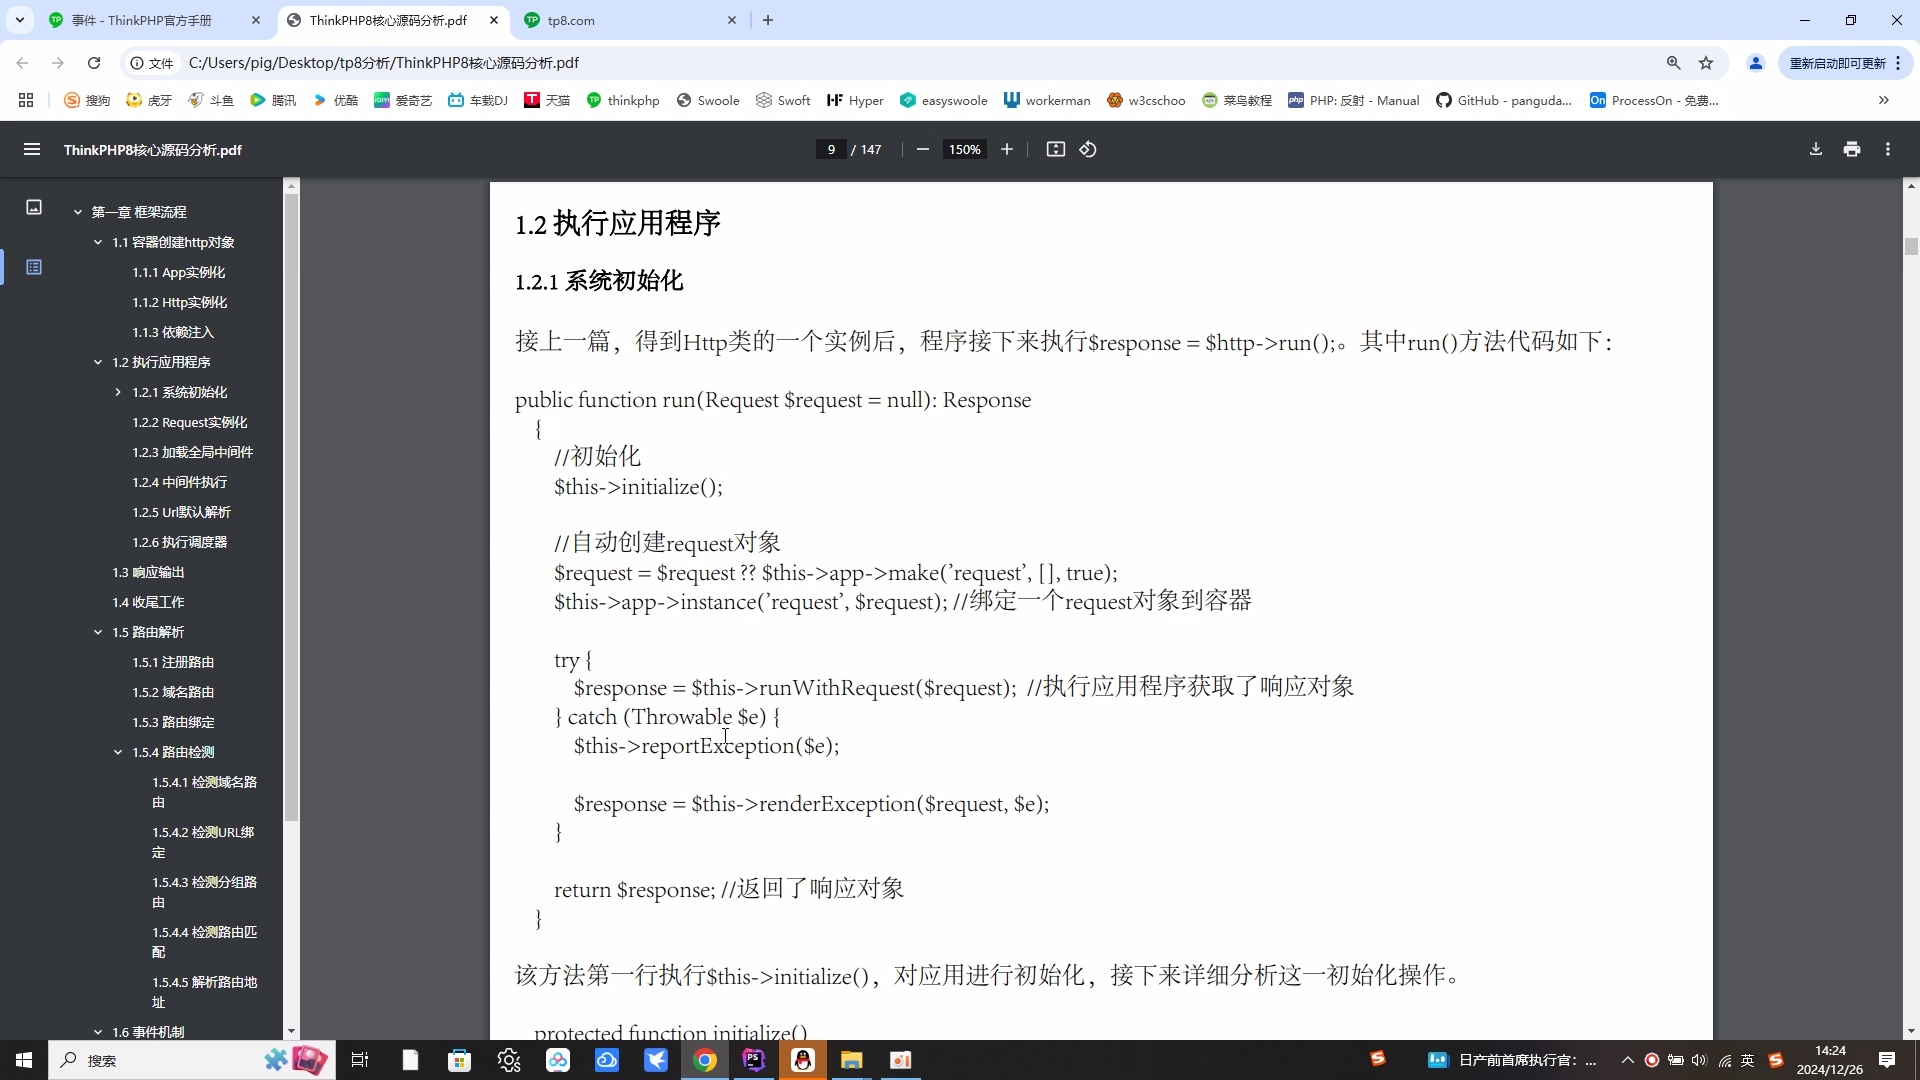This screenshot has height=1080, width=1920.
Task: Open Chrome from the taskbar
Action: [705, 1060]
